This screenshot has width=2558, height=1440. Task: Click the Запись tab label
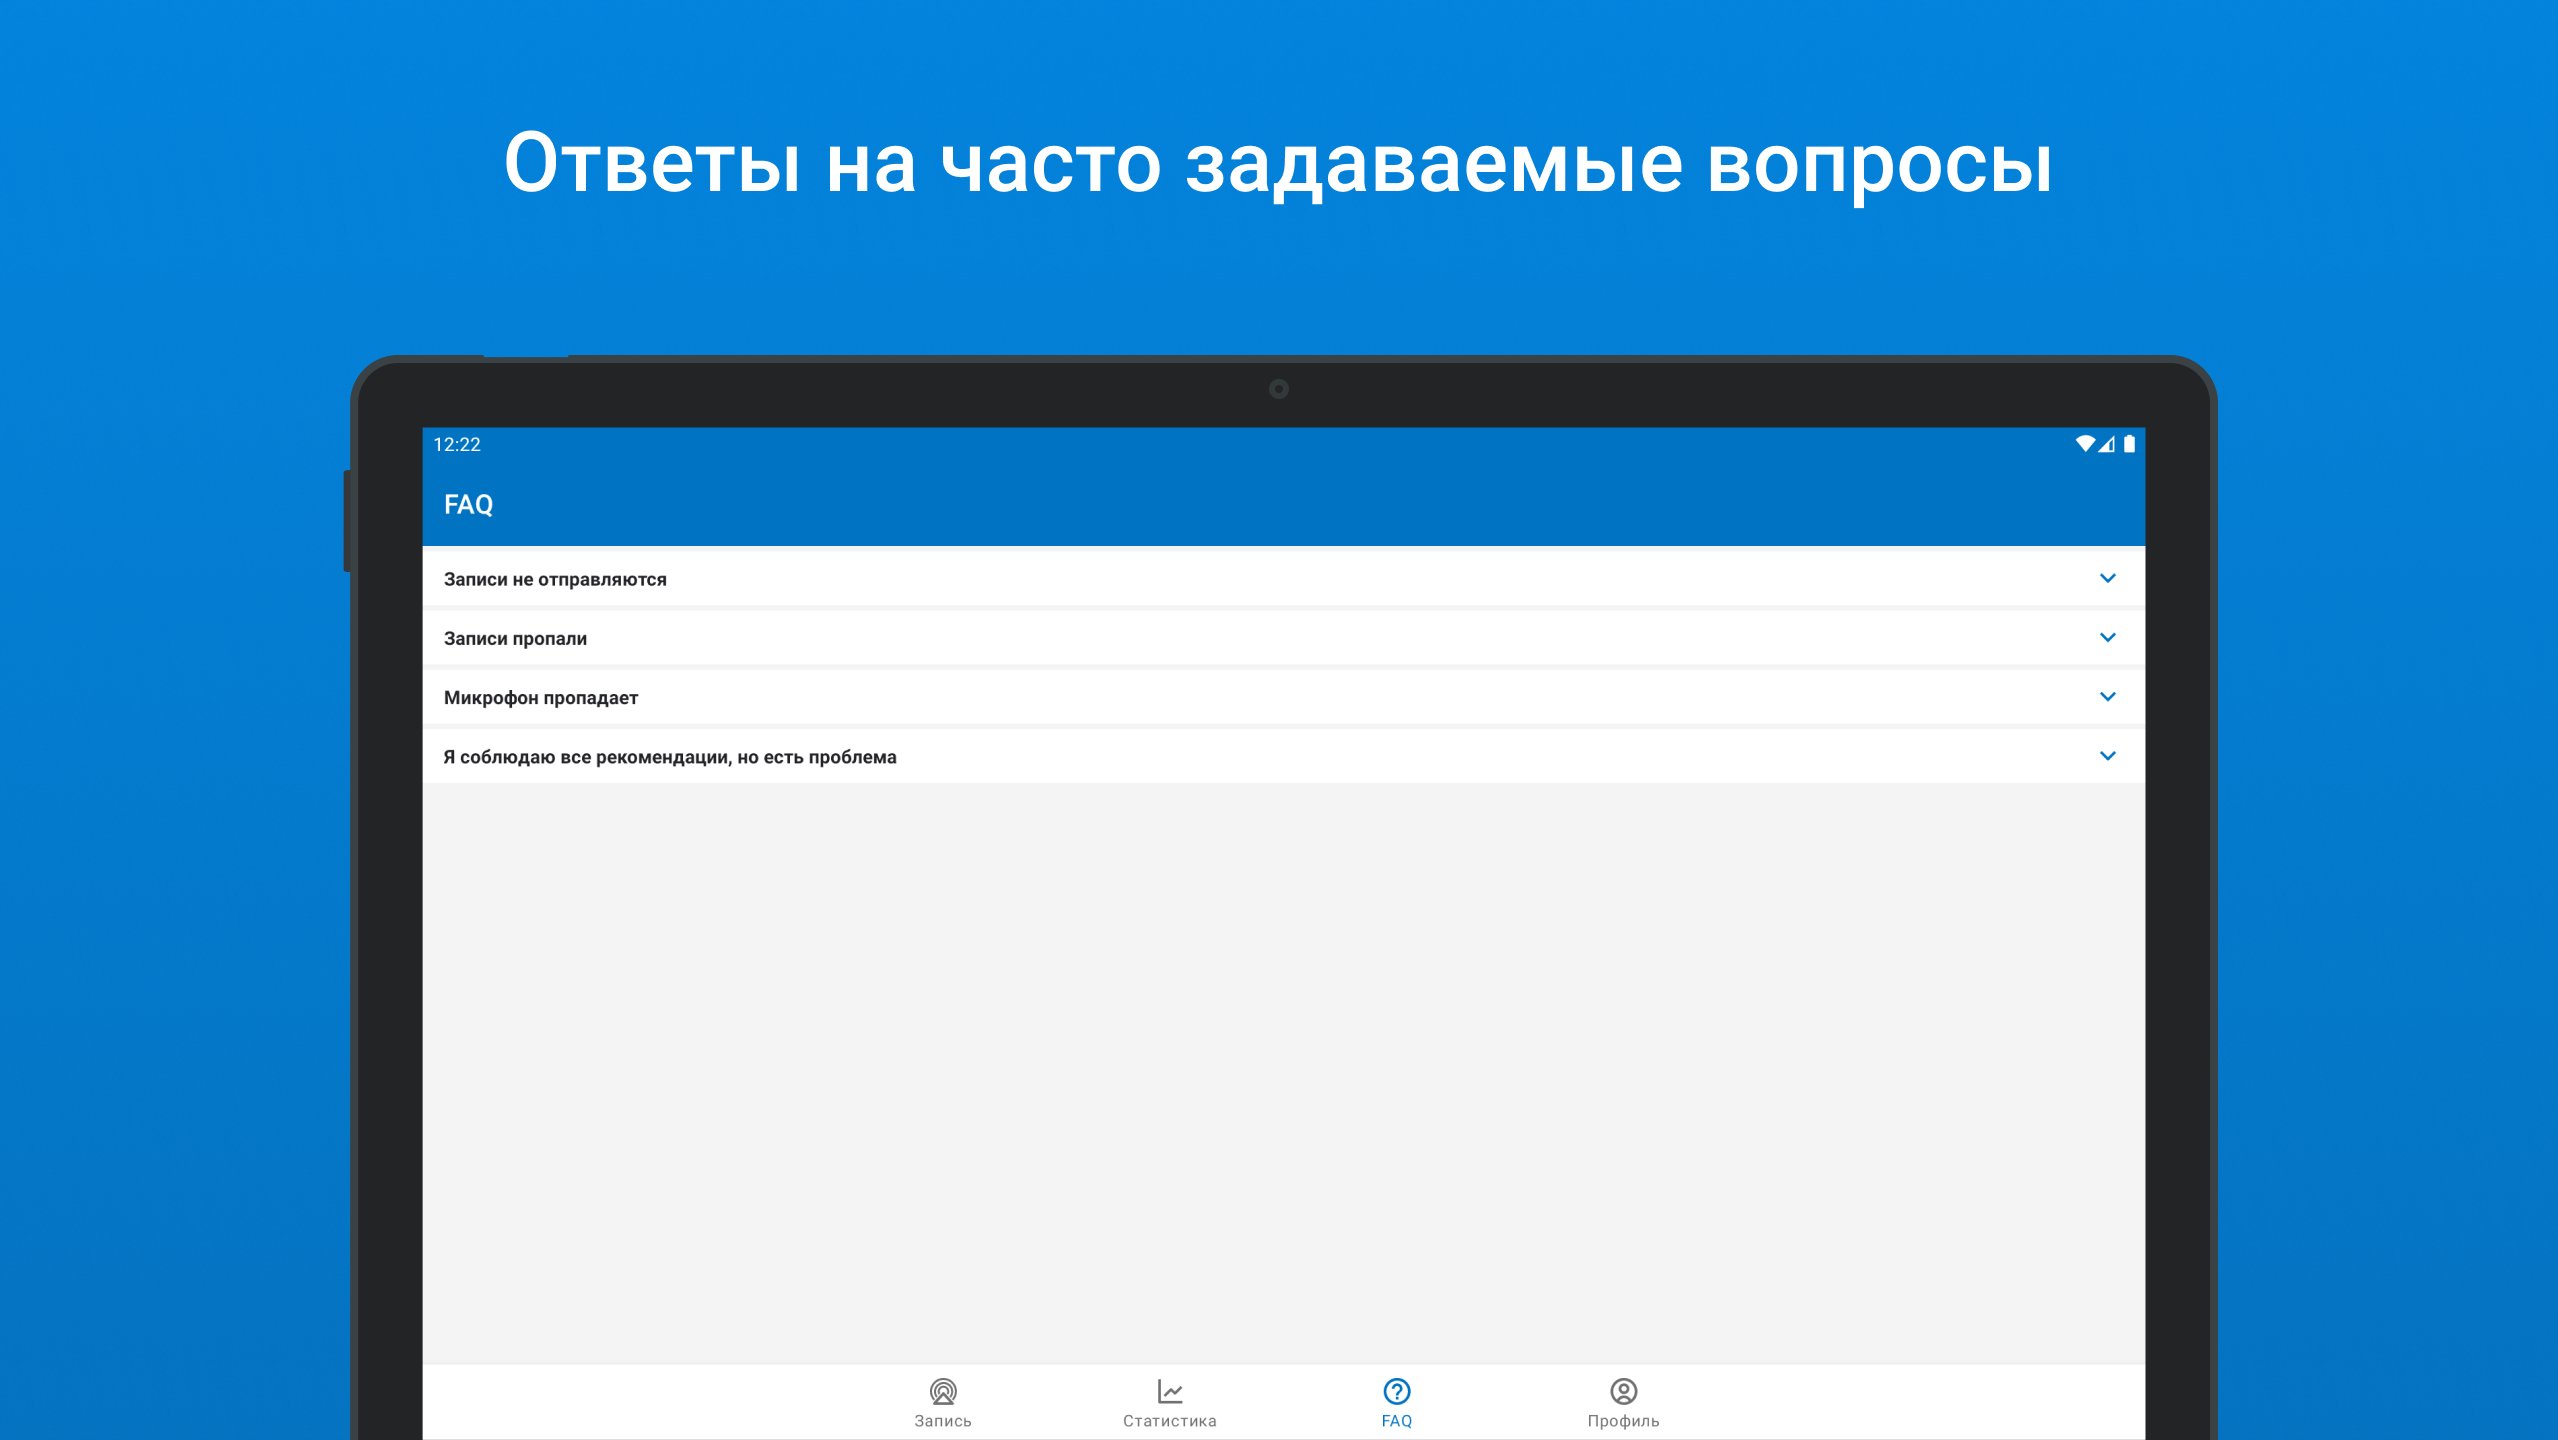coord(942,1421)
